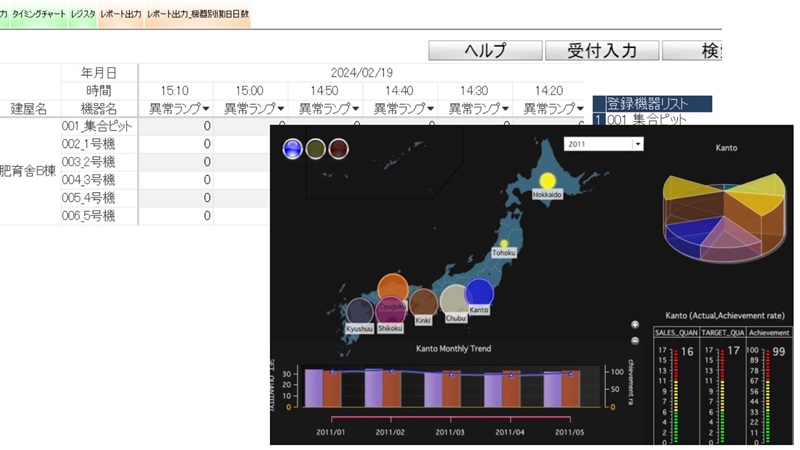Click the blue Kanto bubble marker
Screen dimensions: 800x450
pyautogui.click(x=480, y=292)
